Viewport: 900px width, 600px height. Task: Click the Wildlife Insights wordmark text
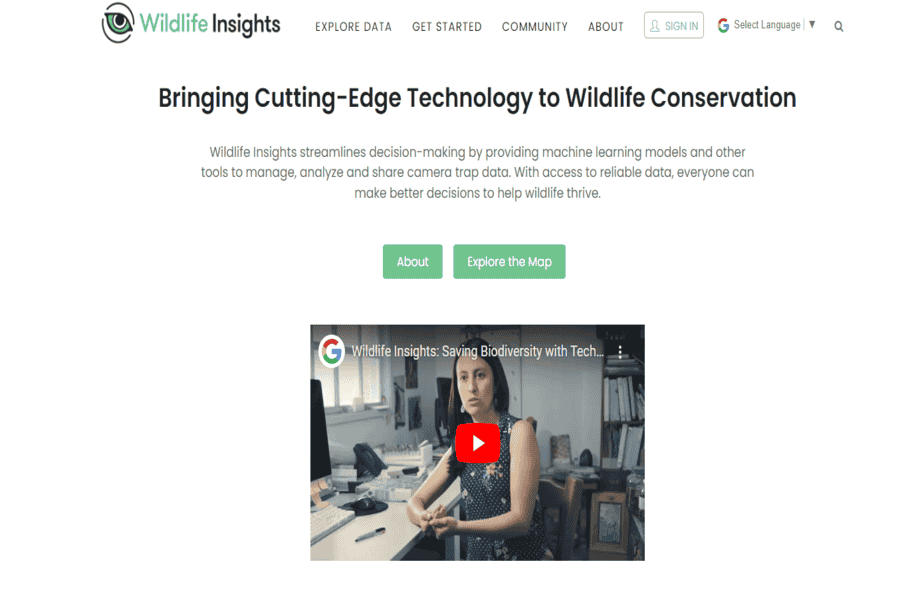pos(210,24)
